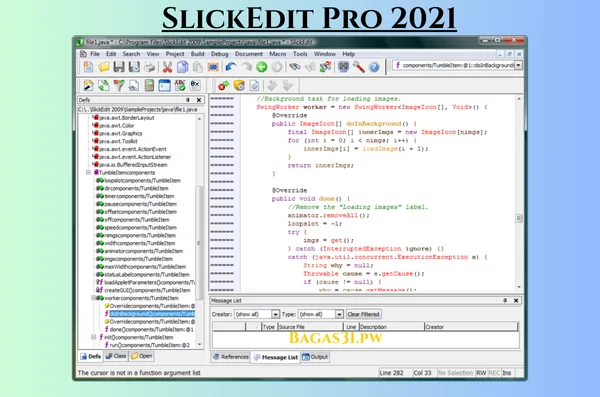Click the green Back navigation arrow
600x397 pixels.
[262, 67]
